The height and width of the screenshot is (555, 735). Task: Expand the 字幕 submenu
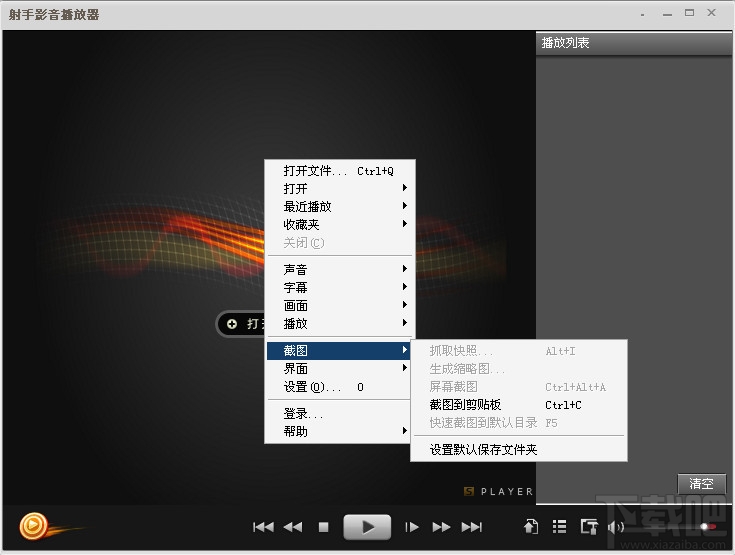point(340,287)
